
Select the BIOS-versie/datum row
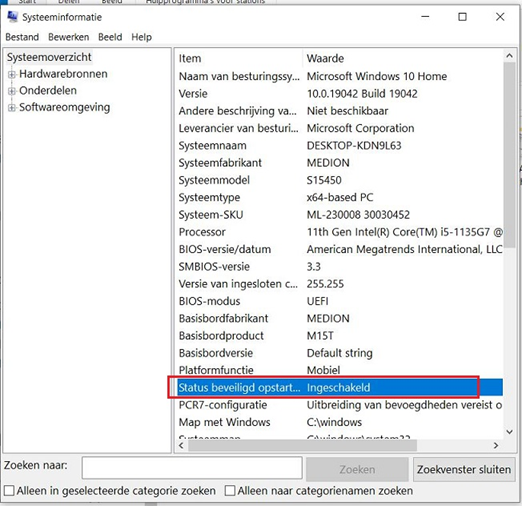click(x=339, y=250)
